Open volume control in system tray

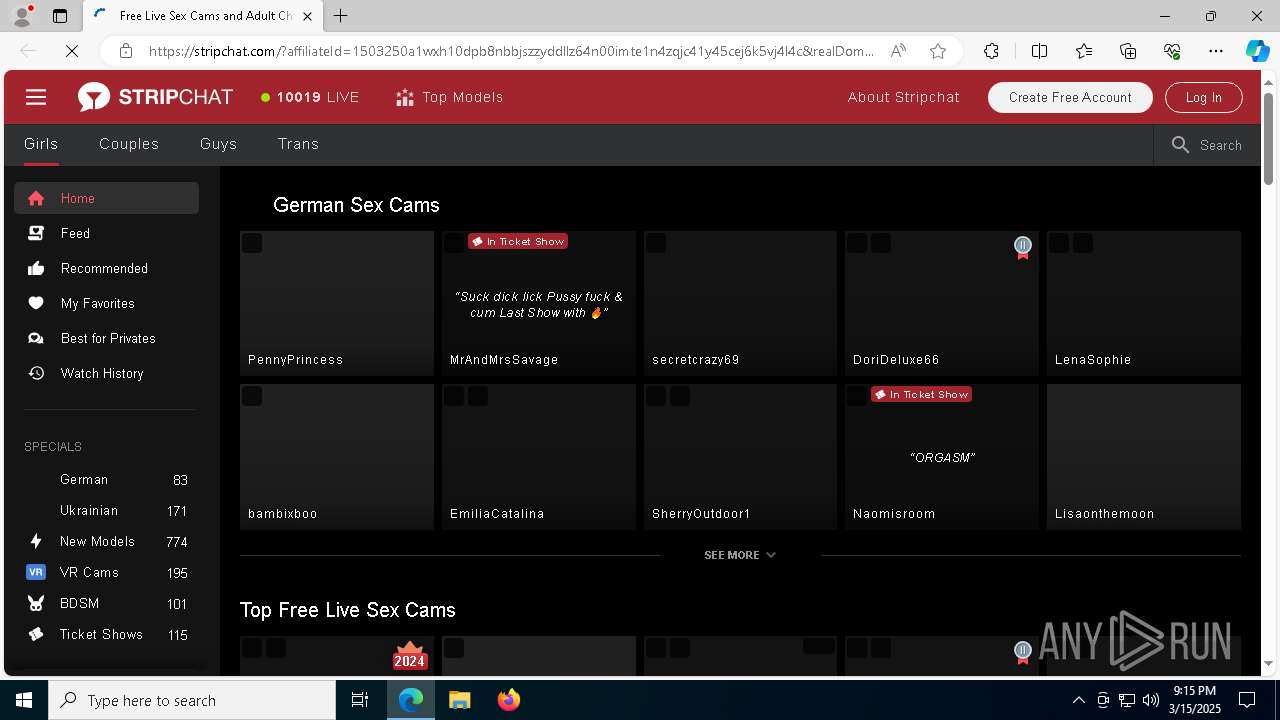(x=1150, y=700)
